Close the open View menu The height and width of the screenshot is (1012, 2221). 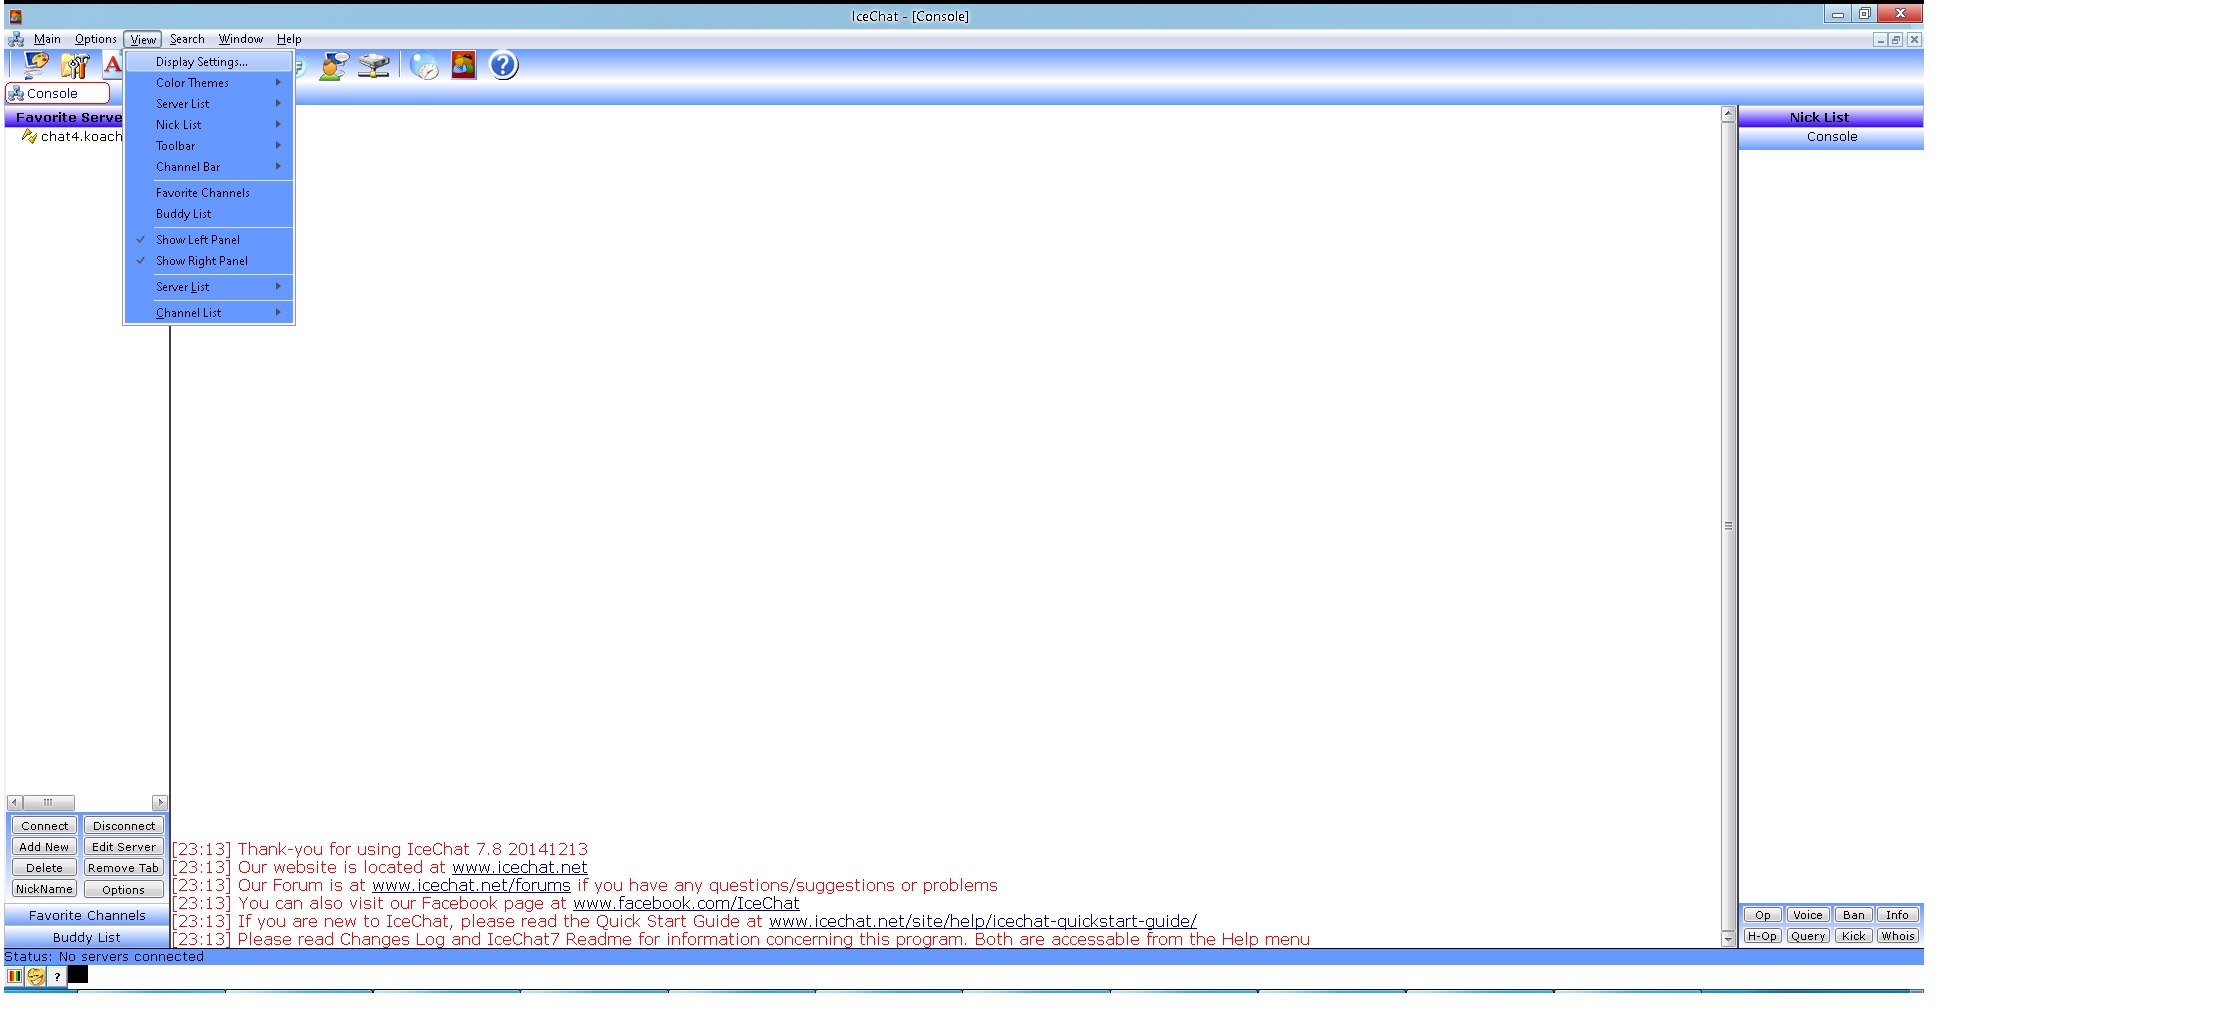click(x=143, y=39)
